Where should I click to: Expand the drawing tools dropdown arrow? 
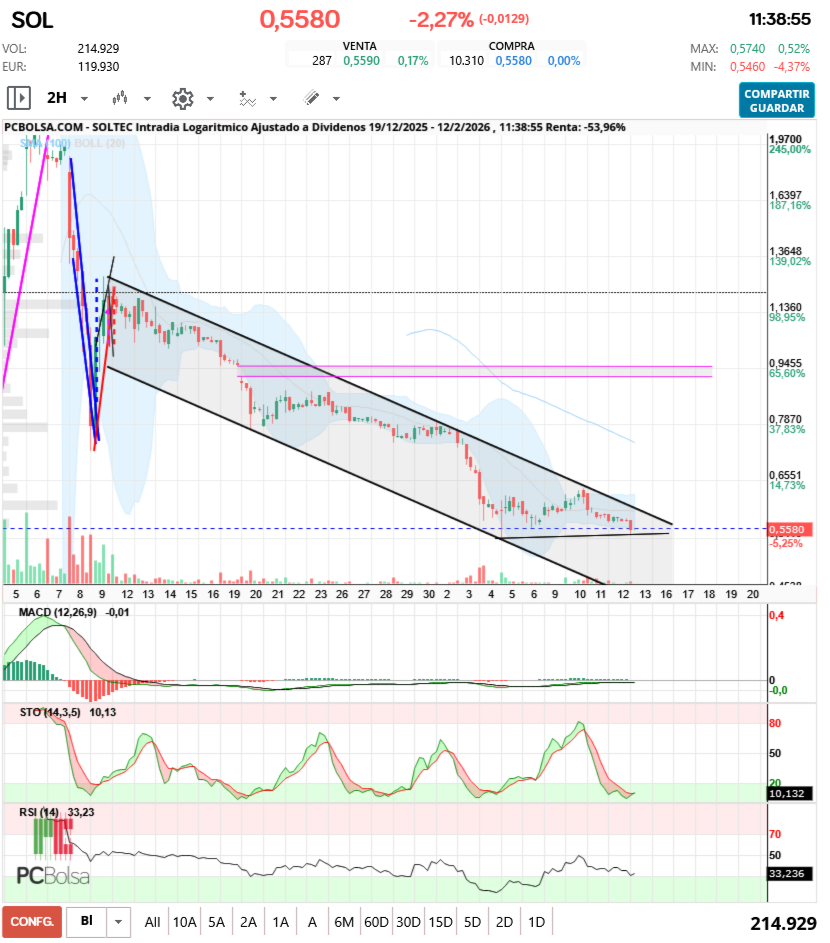tap(336, 99)
